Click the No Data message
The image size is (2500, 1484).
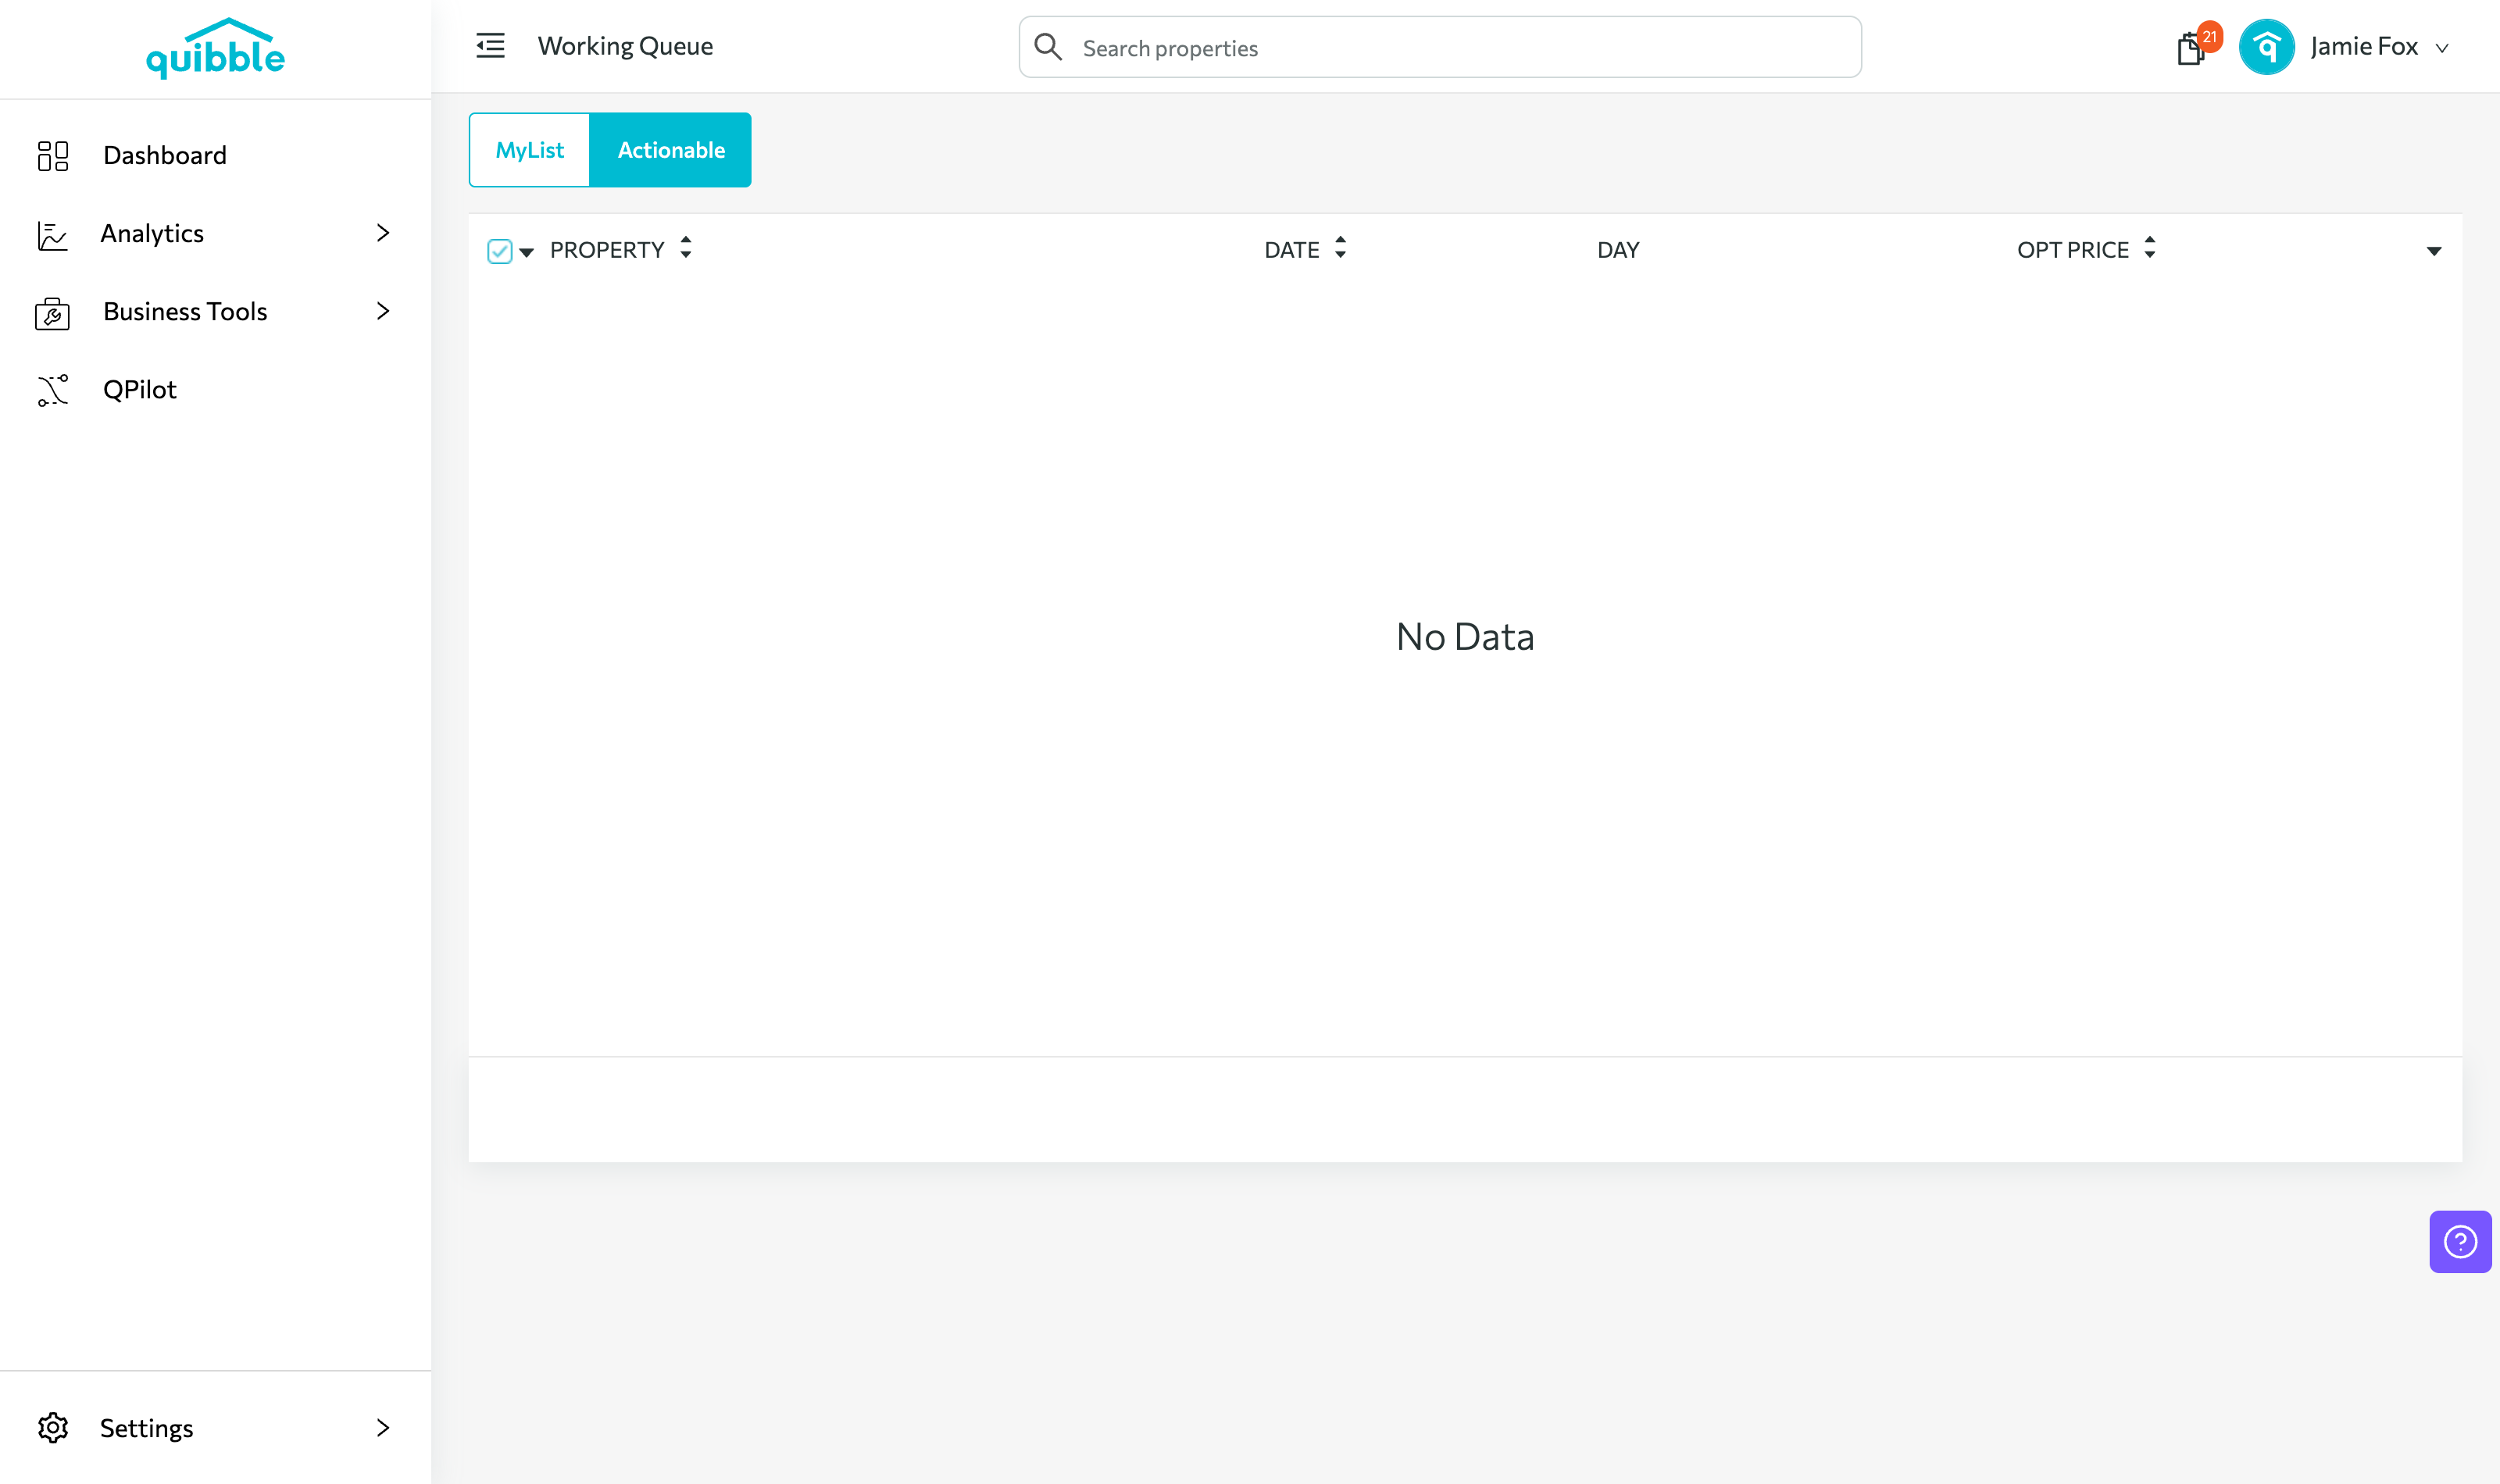[x=1465, y=636]
